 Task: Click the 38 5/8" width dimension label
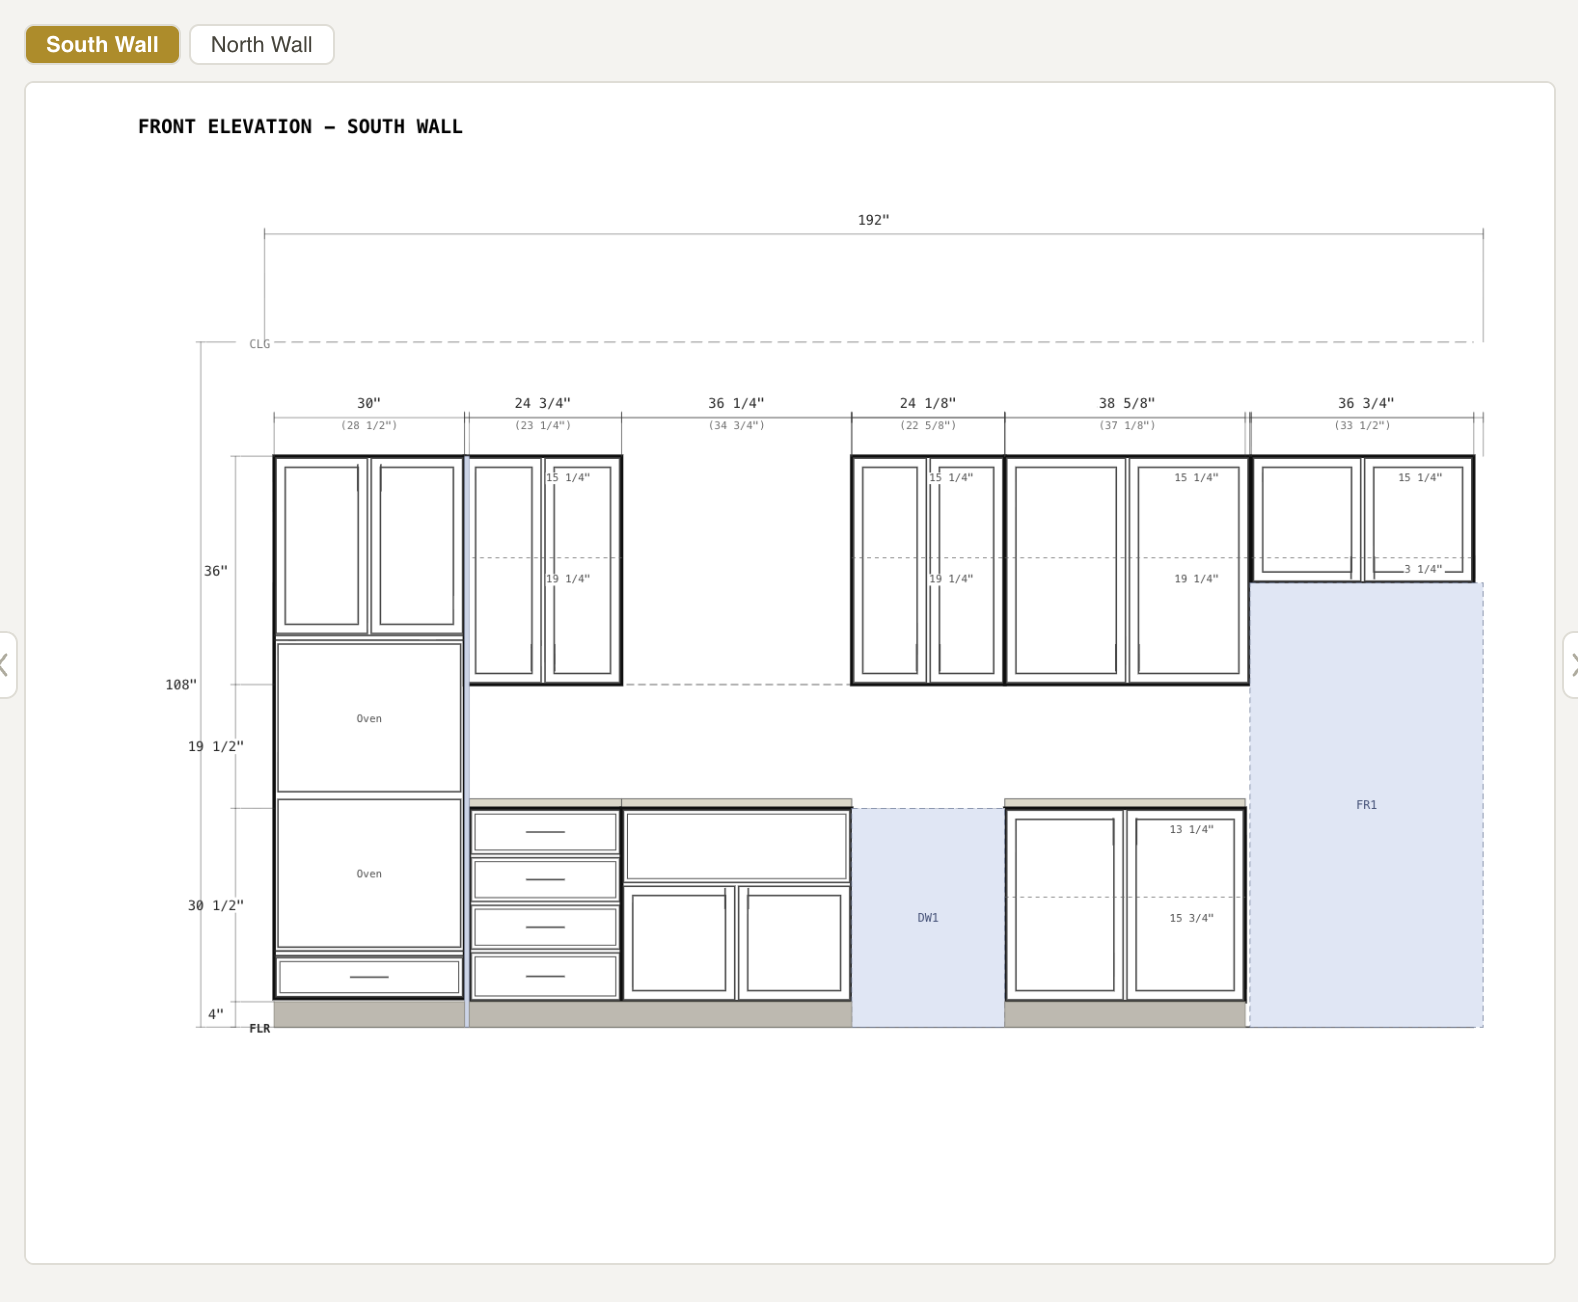[1126, 403]
